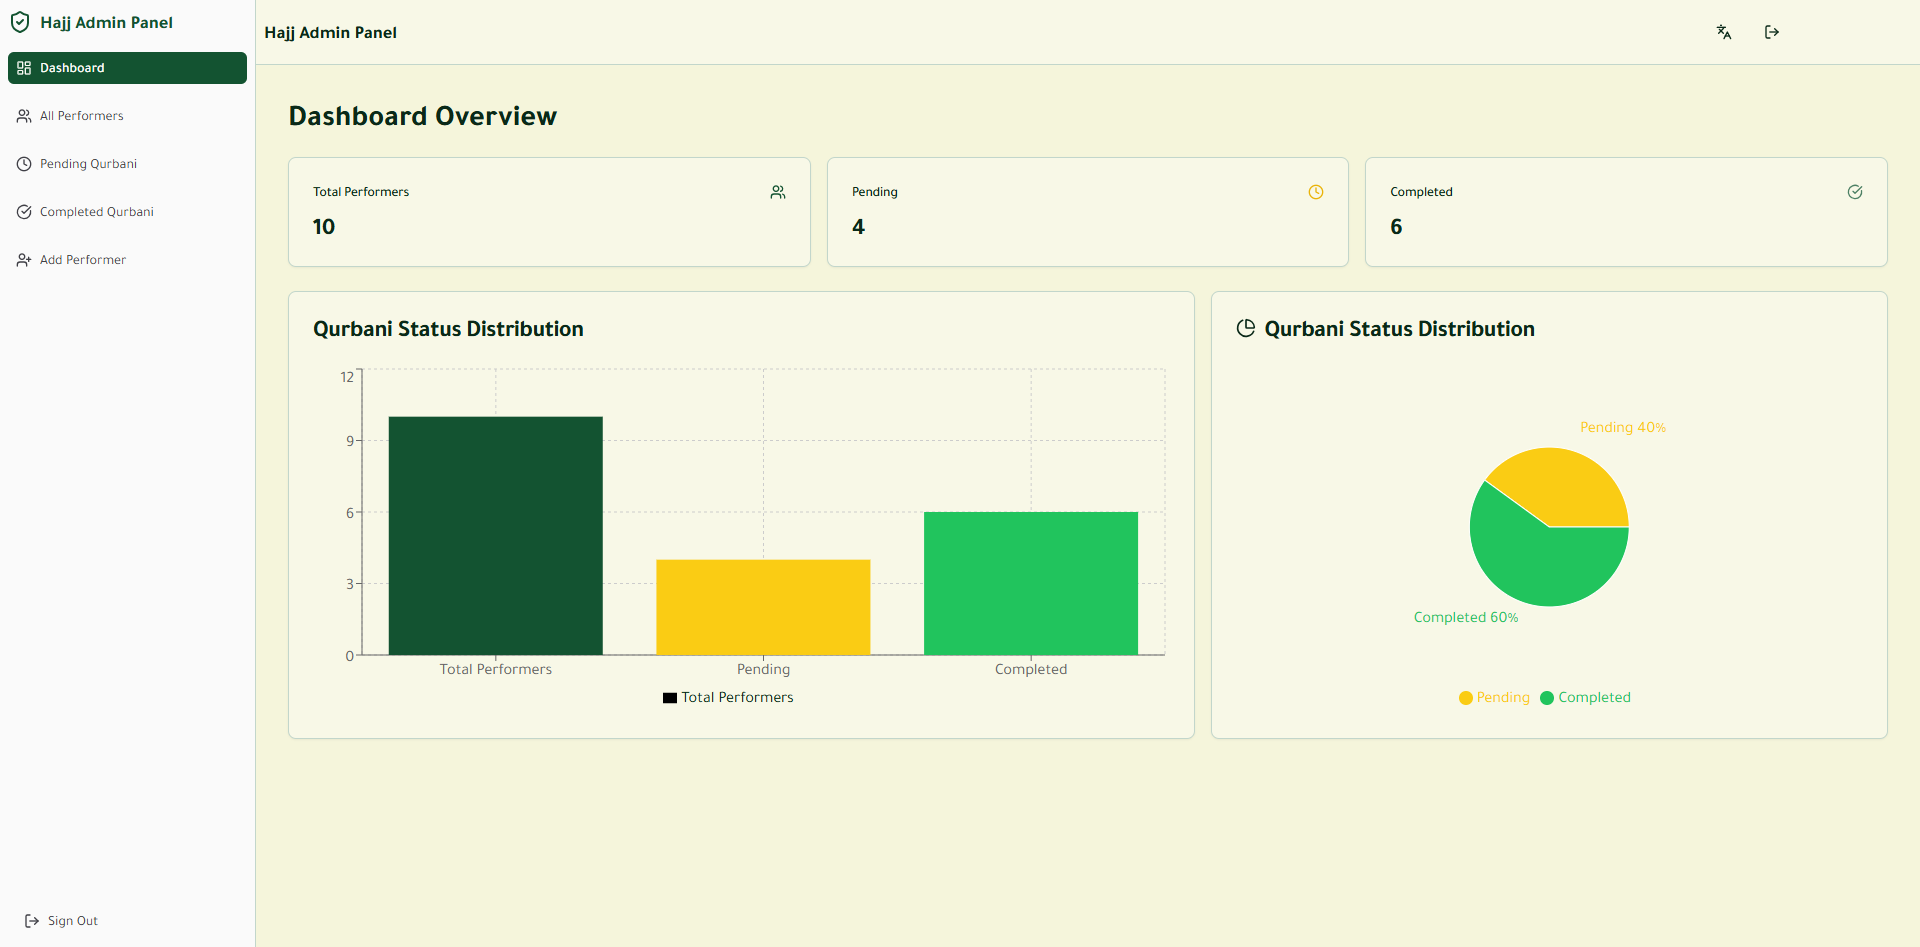The height and width of the screenshot is (947, 1920).
Task: Click the Add Performer link
Action: coord(83,259)
